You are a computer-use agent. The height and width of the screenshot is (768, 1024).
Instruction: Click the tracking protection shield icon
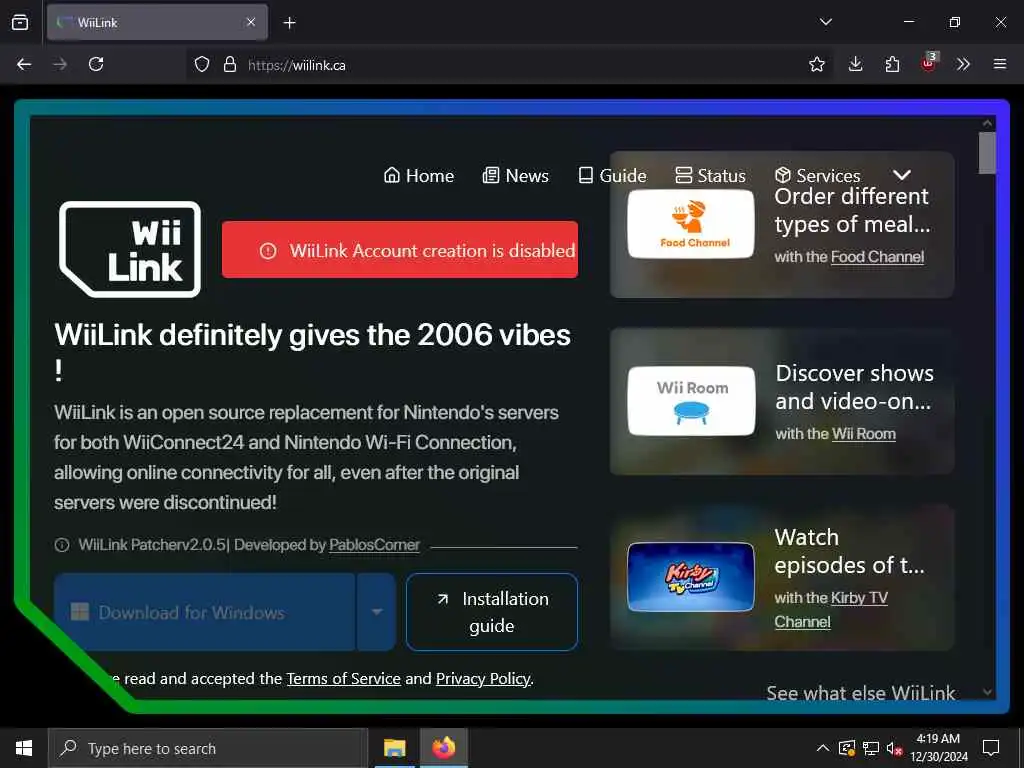(202, 65)
